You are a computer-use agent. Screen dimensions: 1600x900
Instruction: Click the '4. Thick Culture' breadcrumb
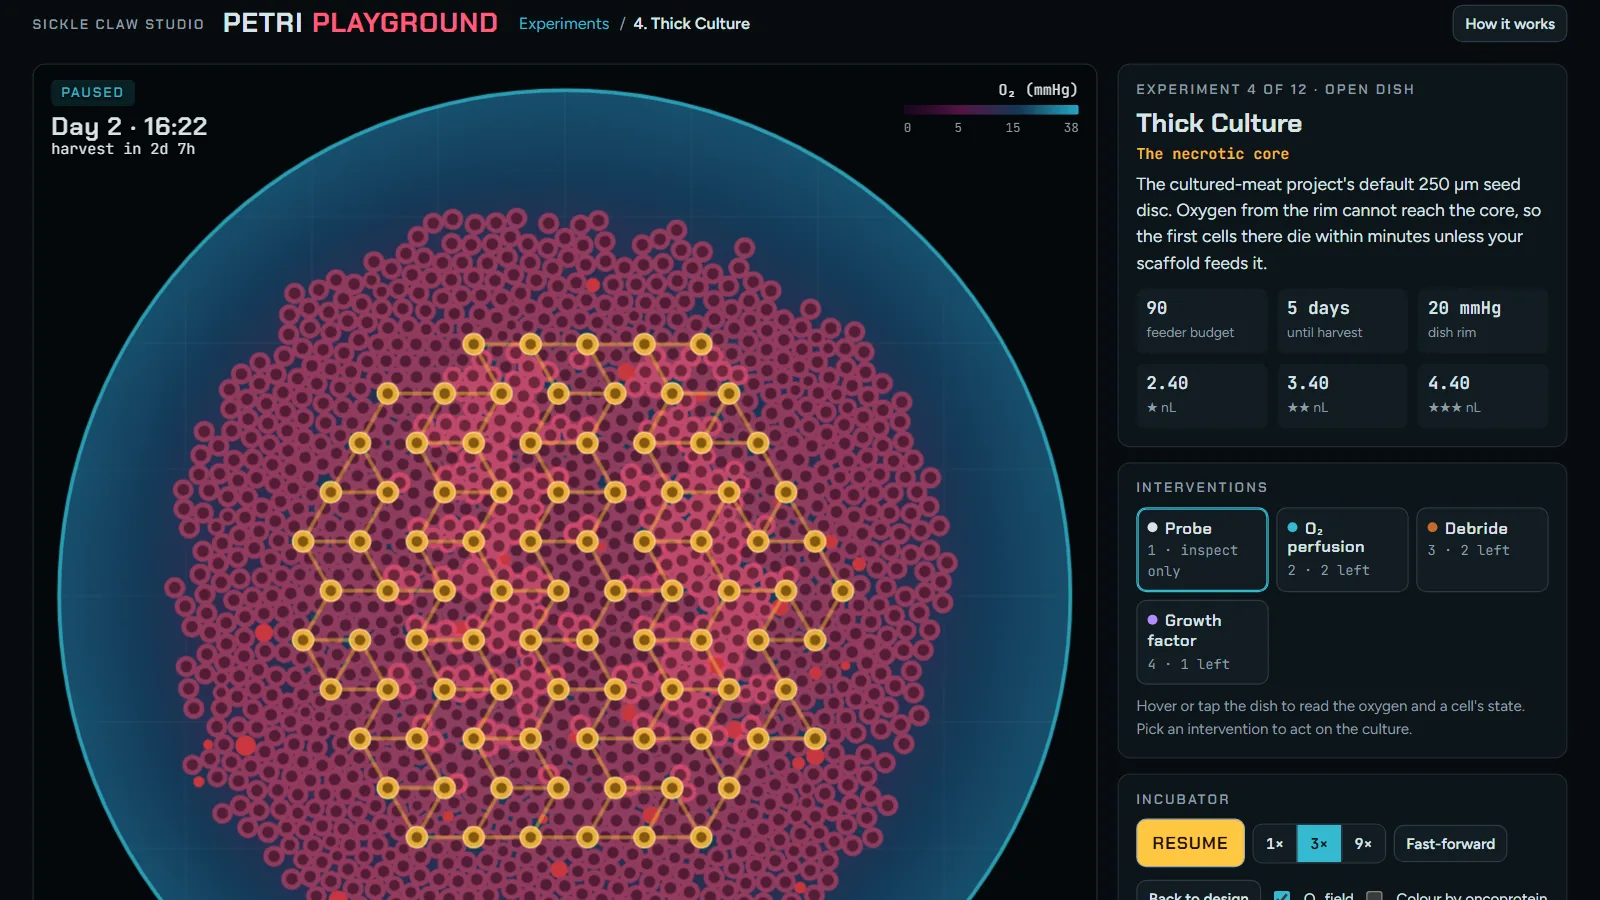691,24
